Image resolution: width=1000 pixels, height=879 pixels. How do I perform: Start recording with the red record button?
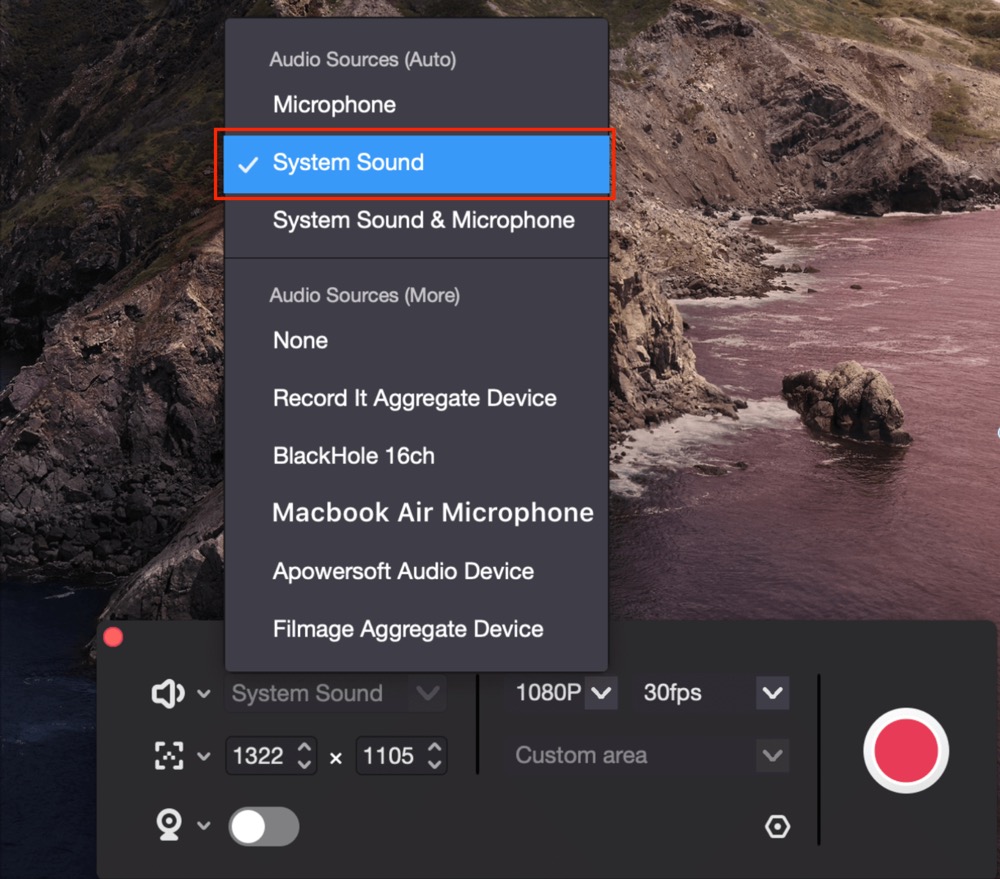(x=906, y=751)
